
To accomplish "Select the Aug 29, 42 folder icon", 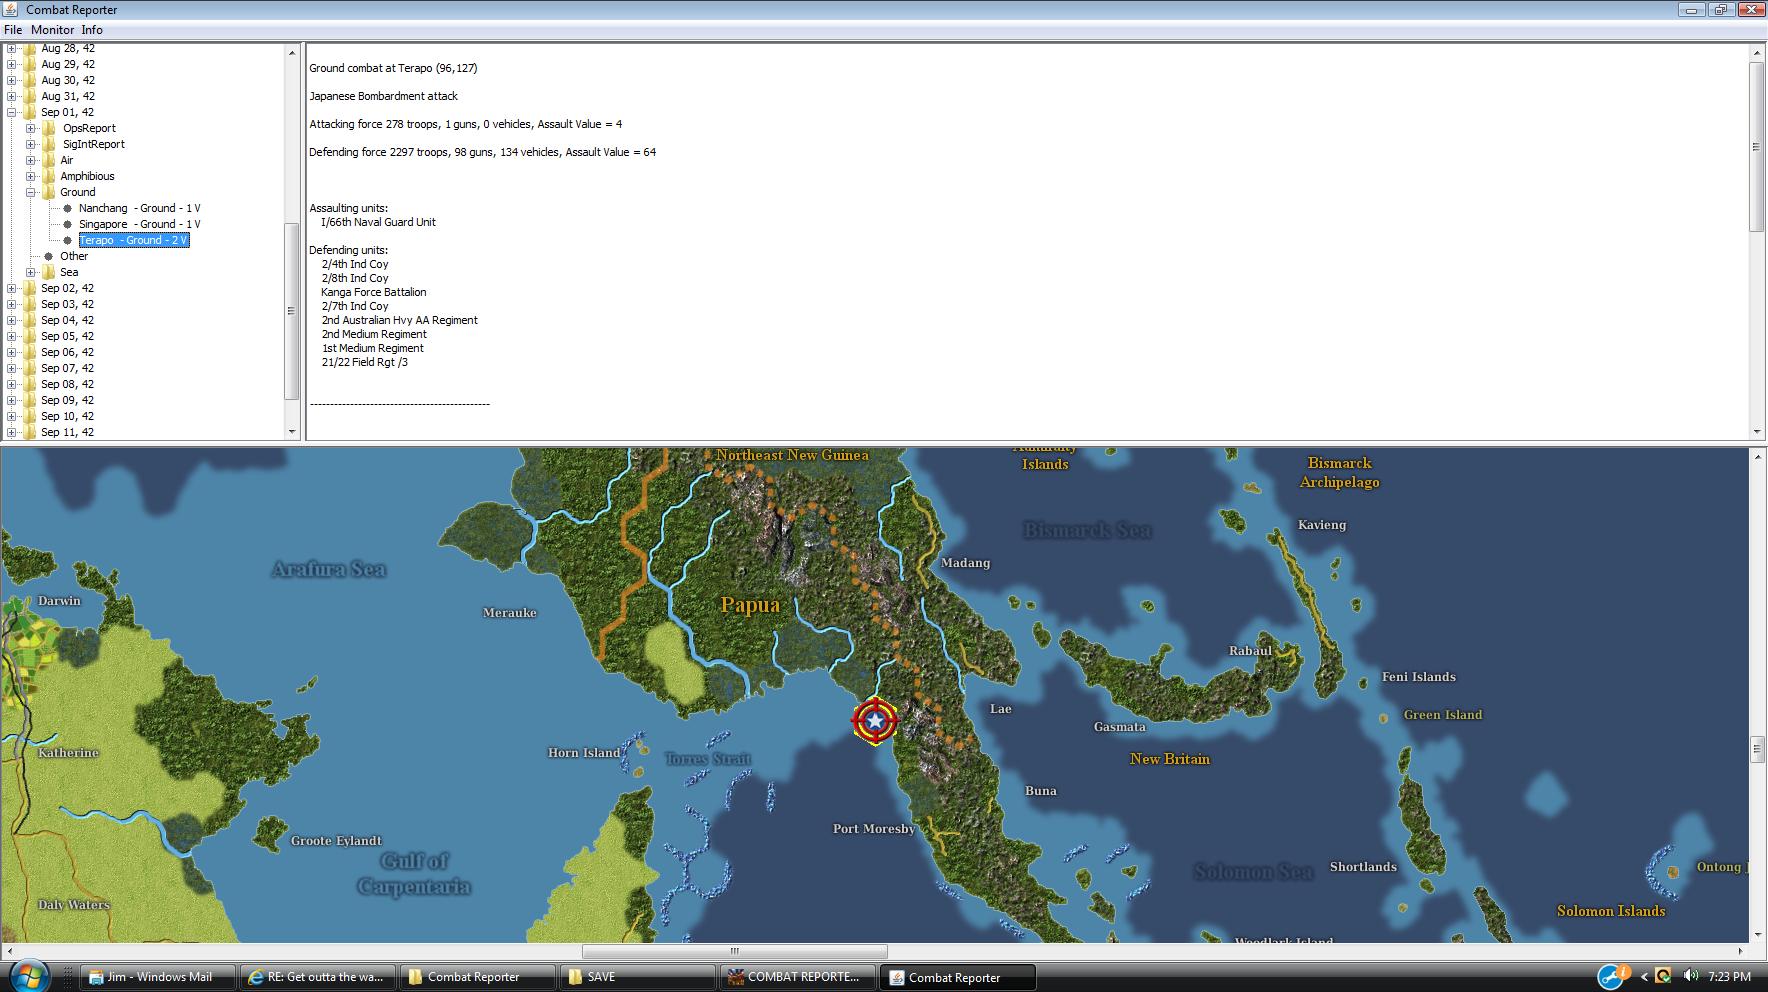I will (x=29, y=64).
